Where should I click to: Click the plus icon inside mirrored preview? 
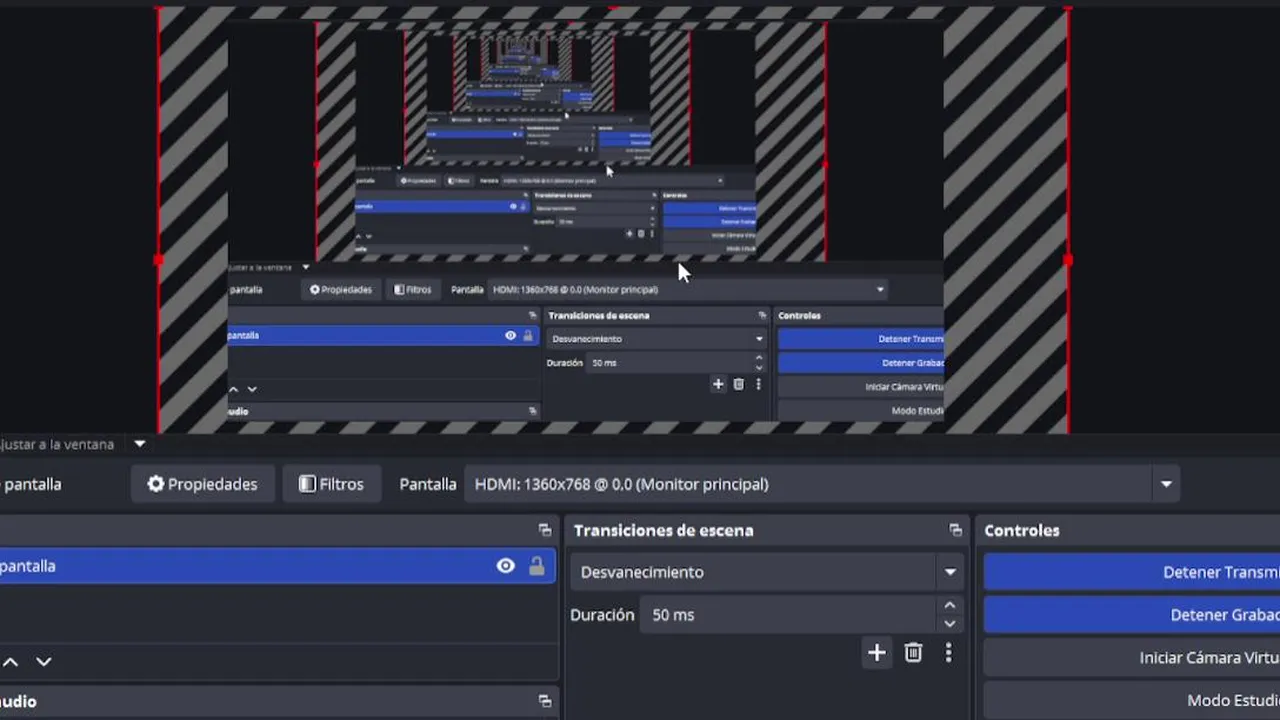point(718,384)
